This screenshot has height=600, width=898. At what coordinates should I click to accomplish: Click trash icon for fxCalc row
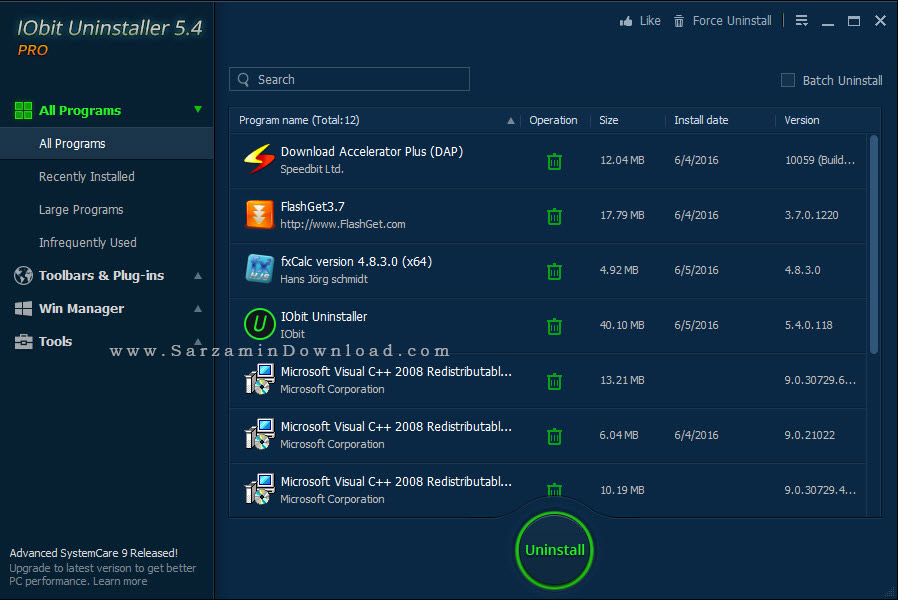point(554,271)
